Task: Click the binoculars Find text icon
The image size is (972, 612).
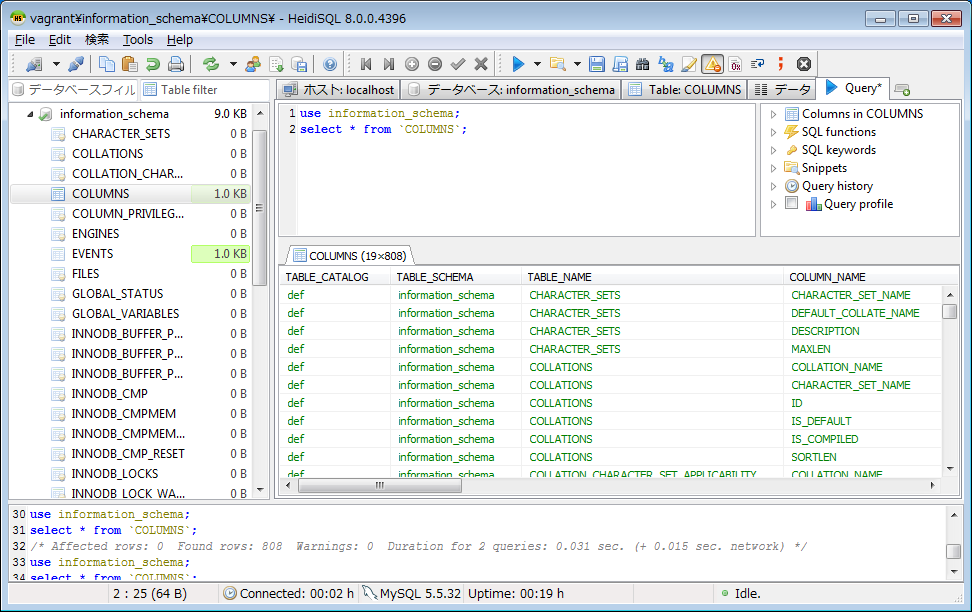Action: coord(643,64)
